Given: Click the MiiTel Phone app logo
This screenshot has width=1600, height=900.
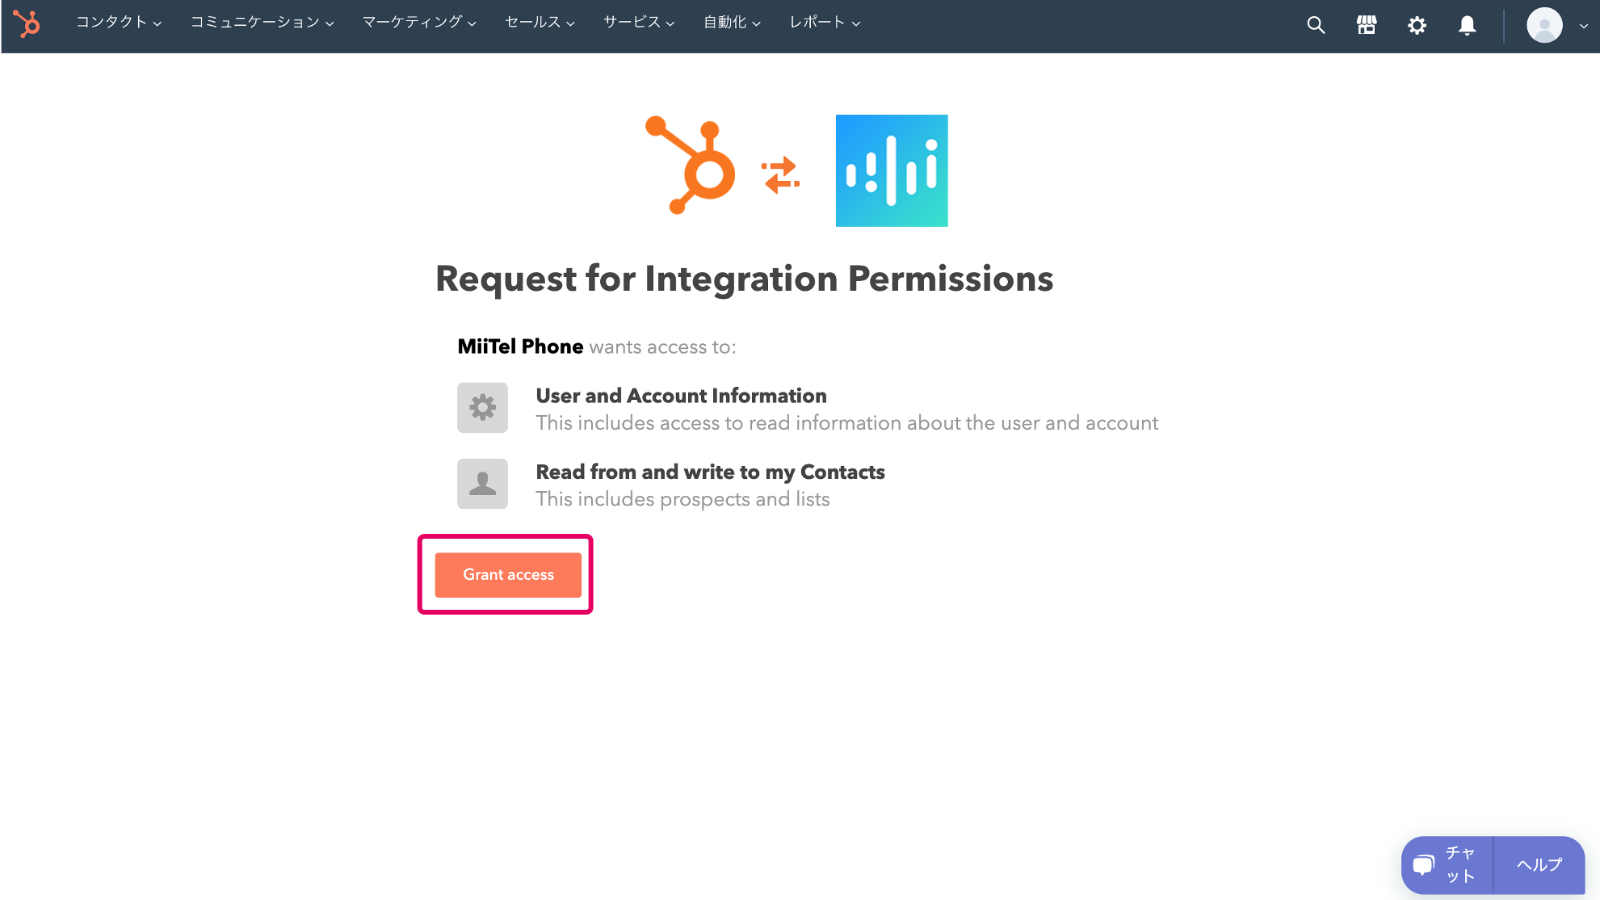Looking at the screenshot, I should coord(891,171).
